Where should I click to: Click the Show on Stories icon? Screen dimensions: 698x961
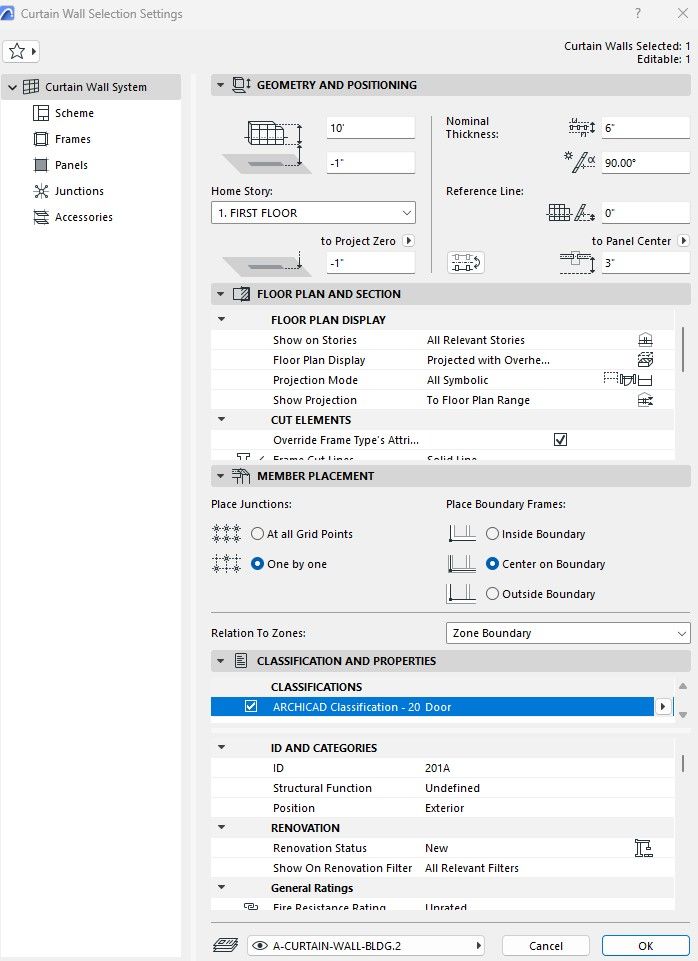point(645,340)
